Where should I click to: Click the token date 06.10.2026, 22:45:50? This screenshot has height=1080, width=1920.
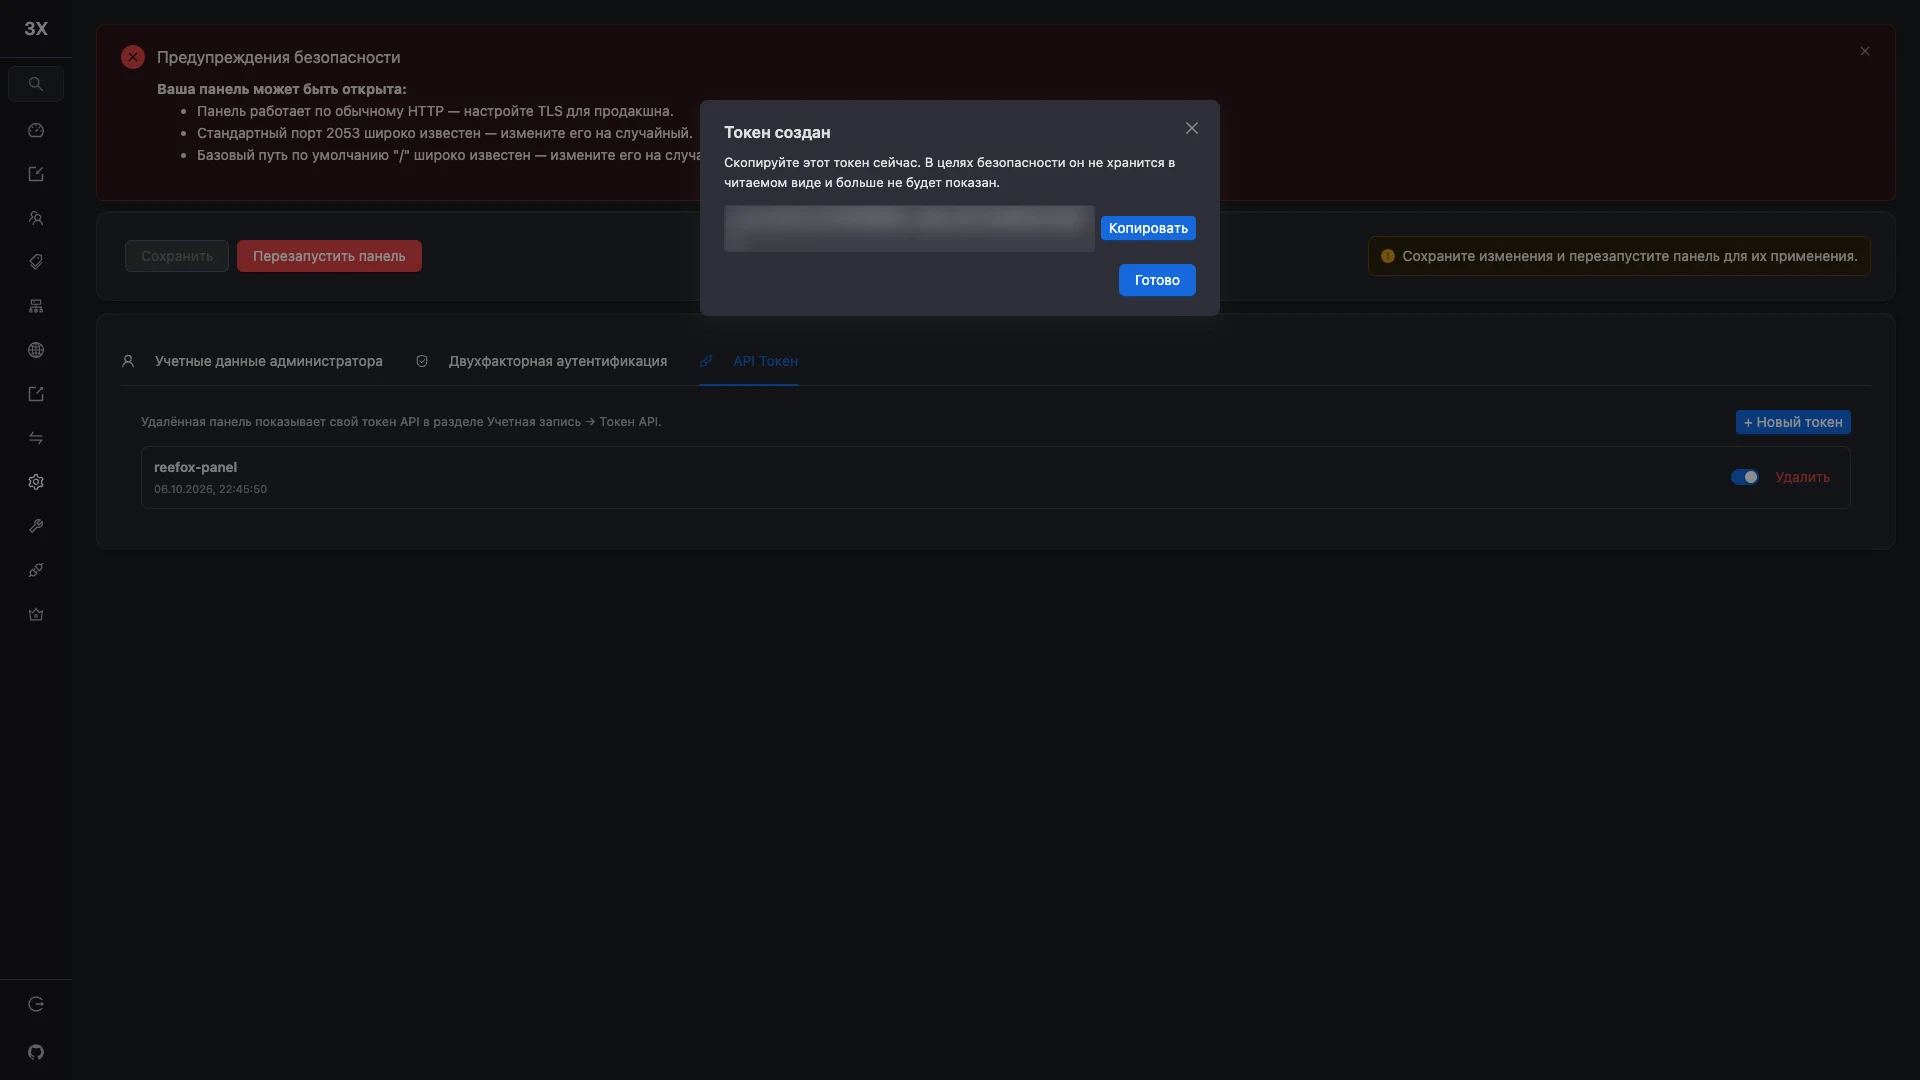210,489
